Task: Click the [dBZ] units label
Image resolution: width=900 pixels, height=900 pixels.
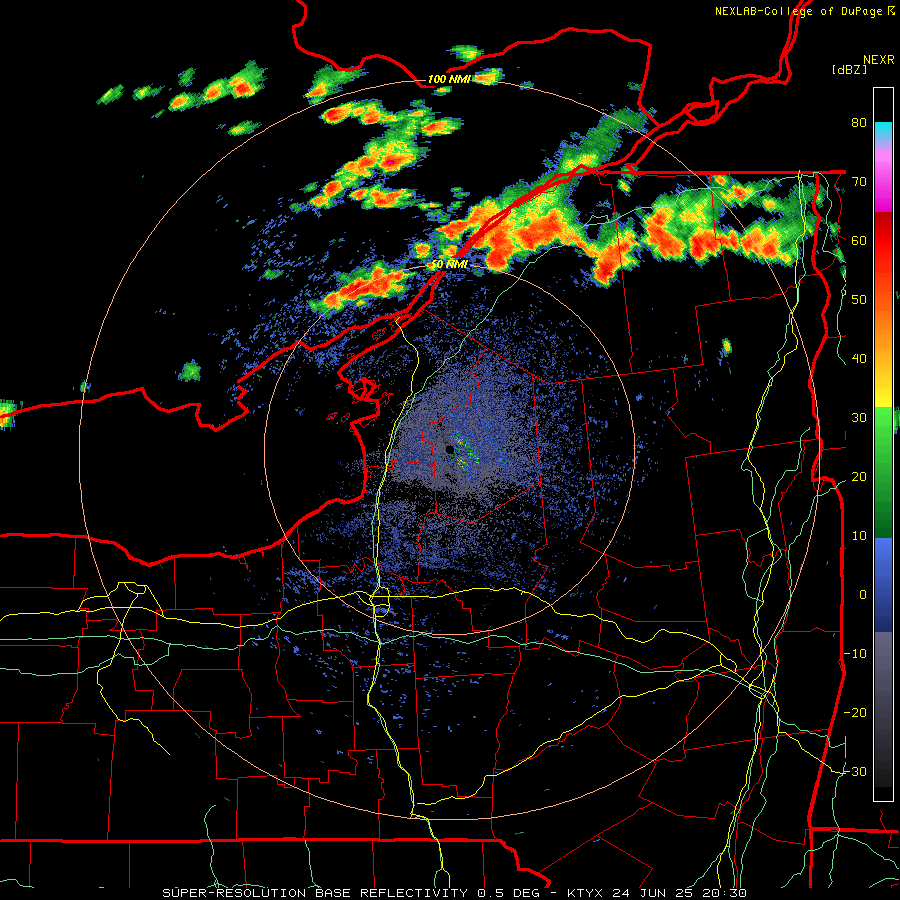Action: click(849, 70)
